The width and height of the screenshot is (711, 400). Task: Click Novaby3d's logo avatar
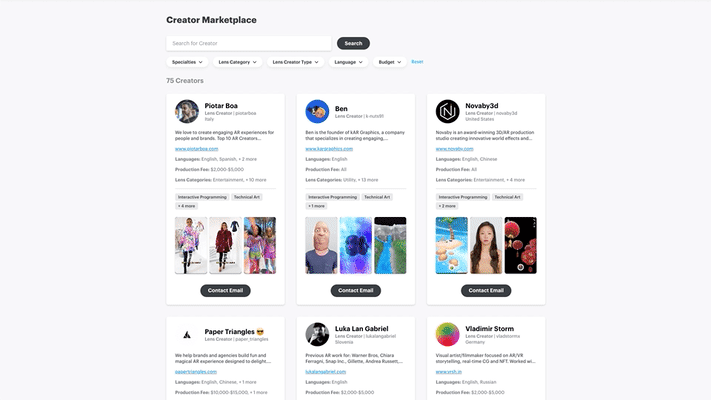click(448, 112)
